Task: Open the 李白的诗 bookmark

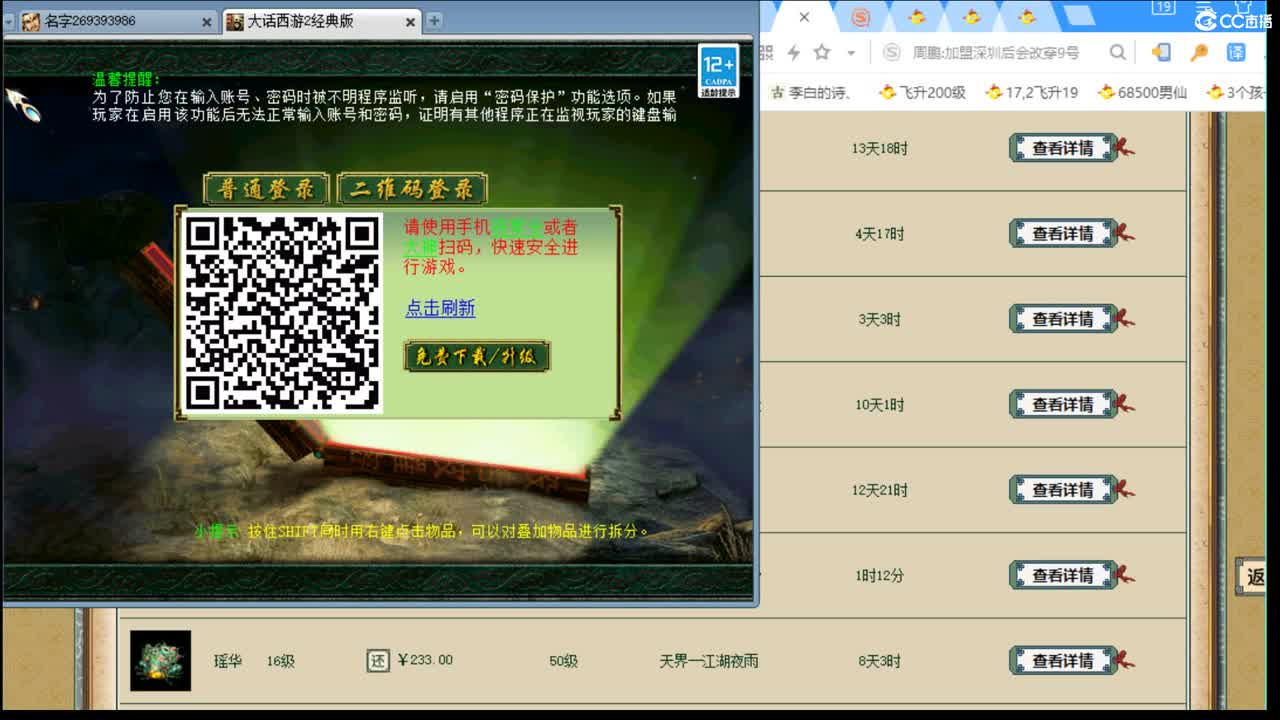Action: click(x=811, y=92)
